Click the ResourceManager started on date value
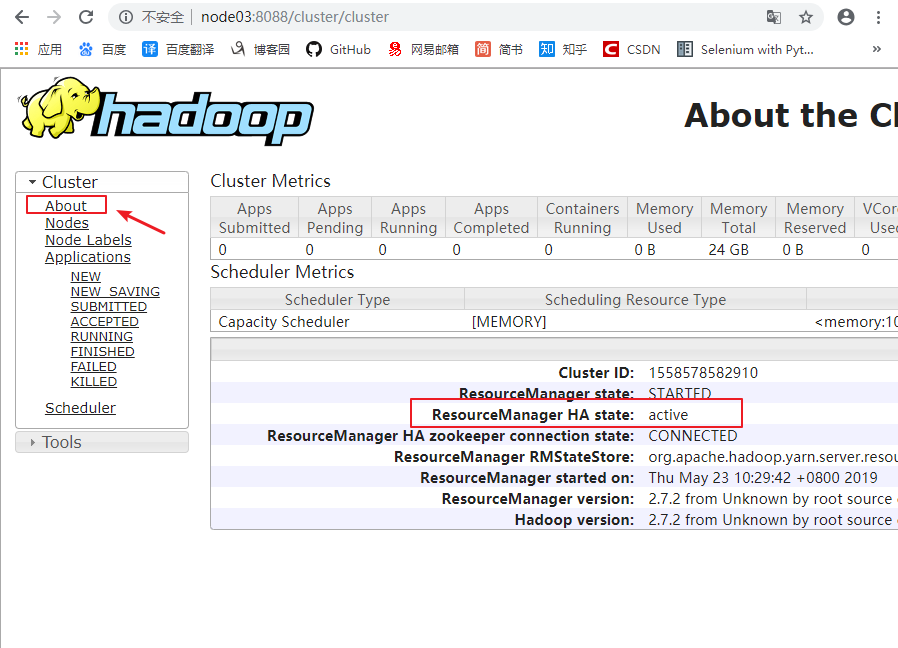Screen dimensions: 898x648 763,478
